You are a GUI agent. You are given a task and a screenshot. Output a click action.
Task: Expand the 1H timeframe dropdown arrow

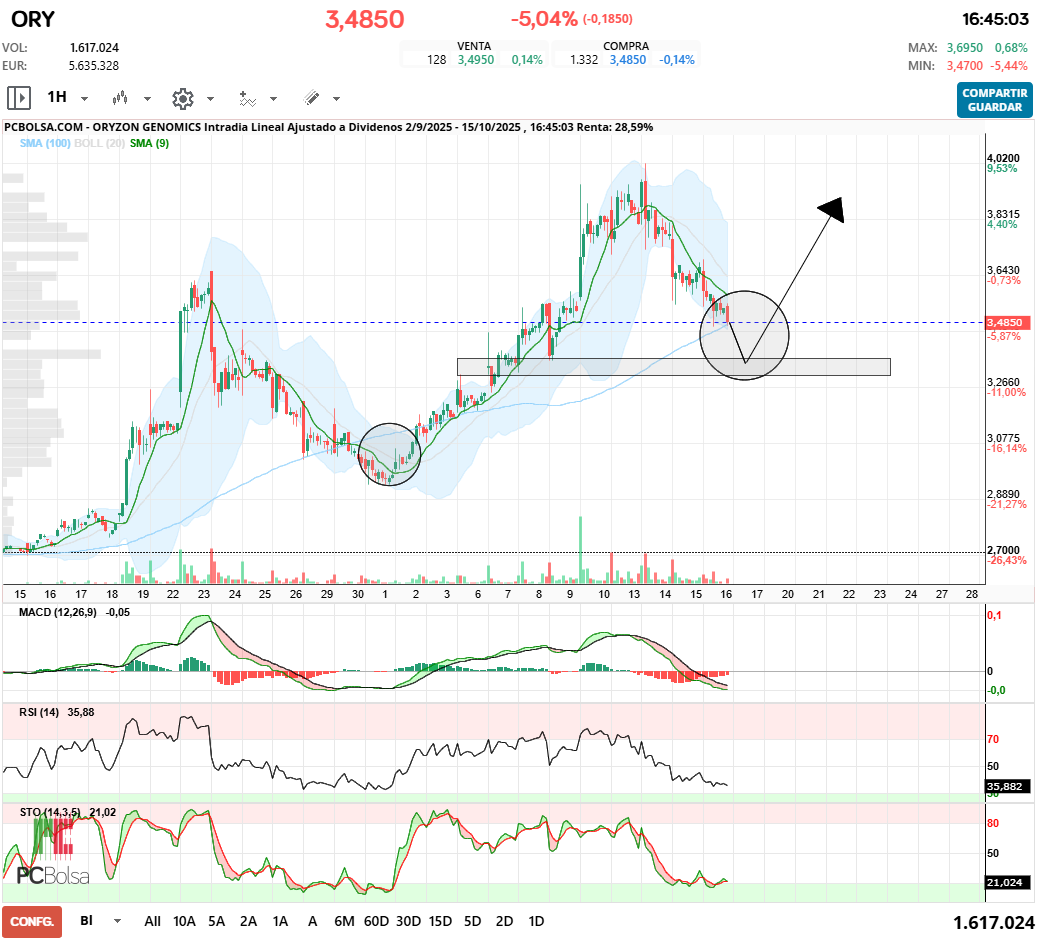(85, 99)
